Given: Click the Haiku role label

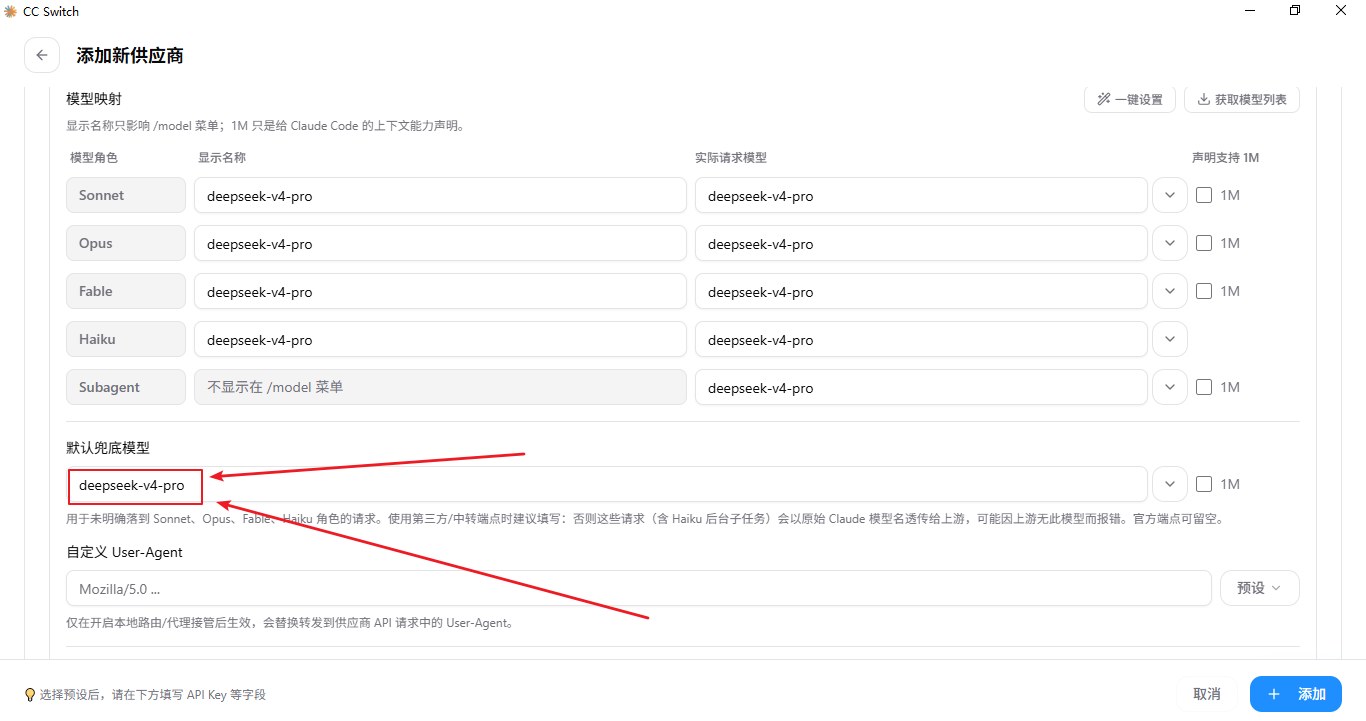Looking at the screenshot, I should point(126,340).
